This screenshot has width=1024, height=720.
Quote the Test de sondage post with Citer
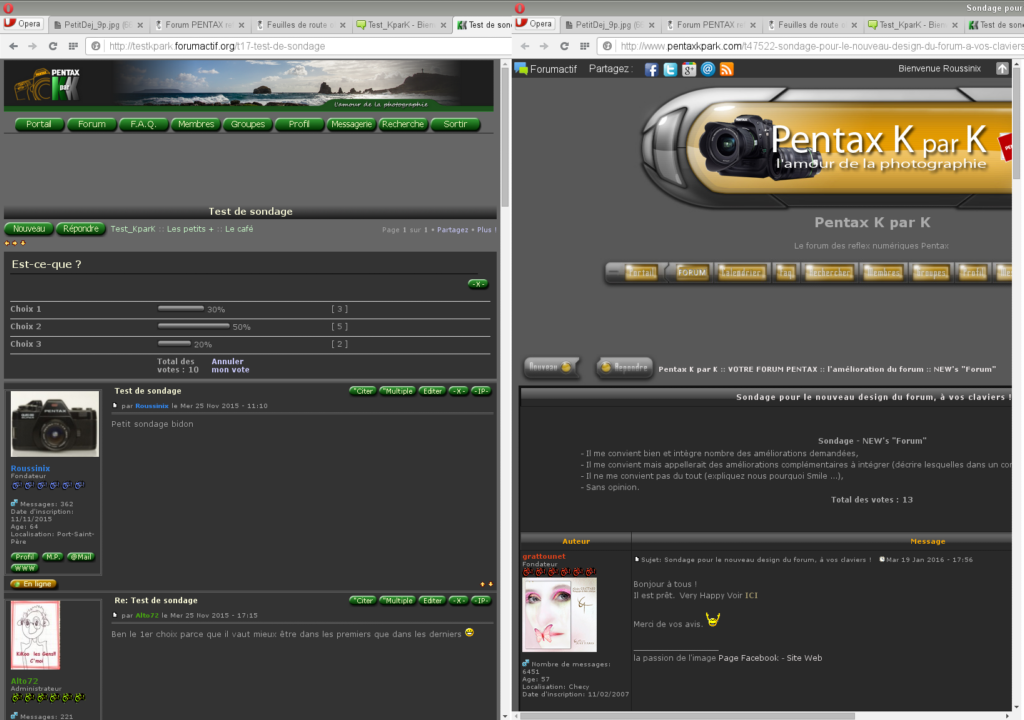(363, 391)
